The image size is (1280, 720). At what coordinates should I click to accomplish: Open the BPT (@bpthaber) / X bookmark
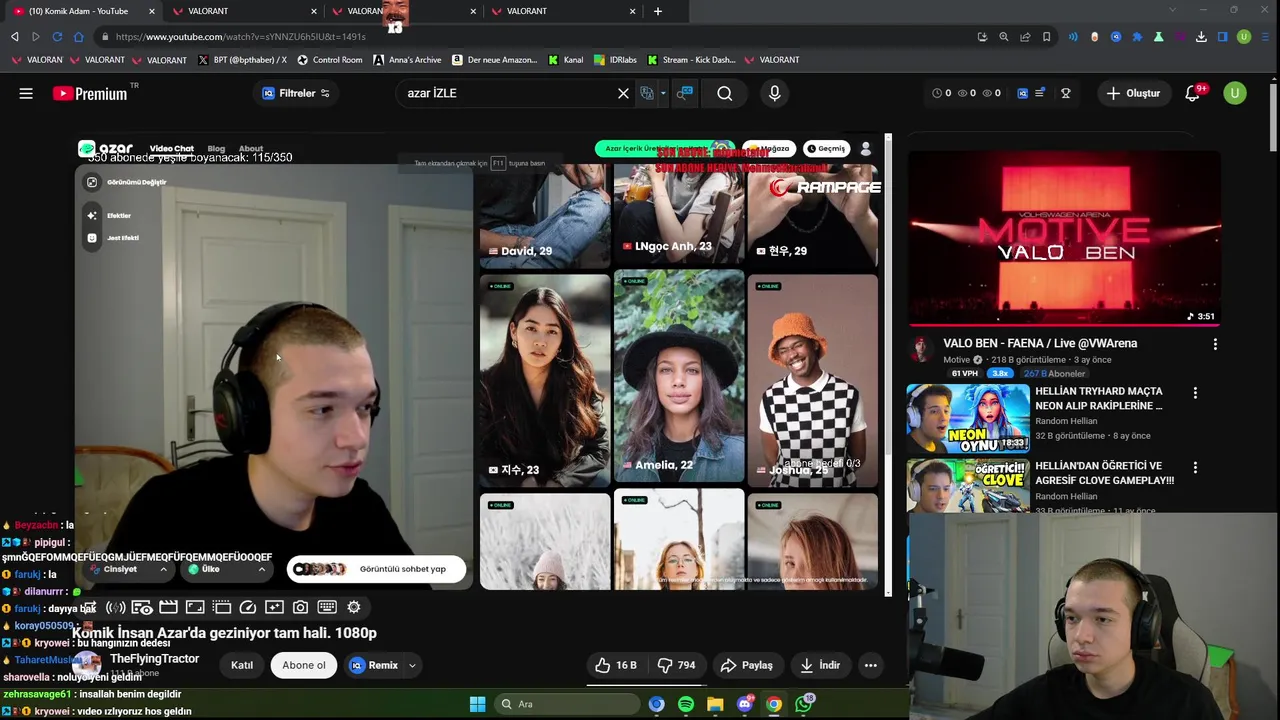pos(243,60)
